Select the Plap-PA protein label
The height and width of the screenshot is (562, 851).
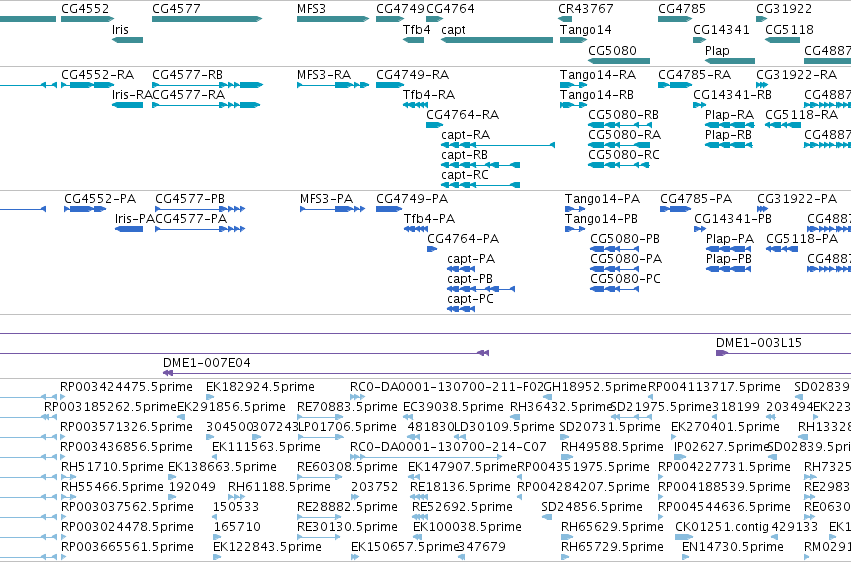point(730,239)
